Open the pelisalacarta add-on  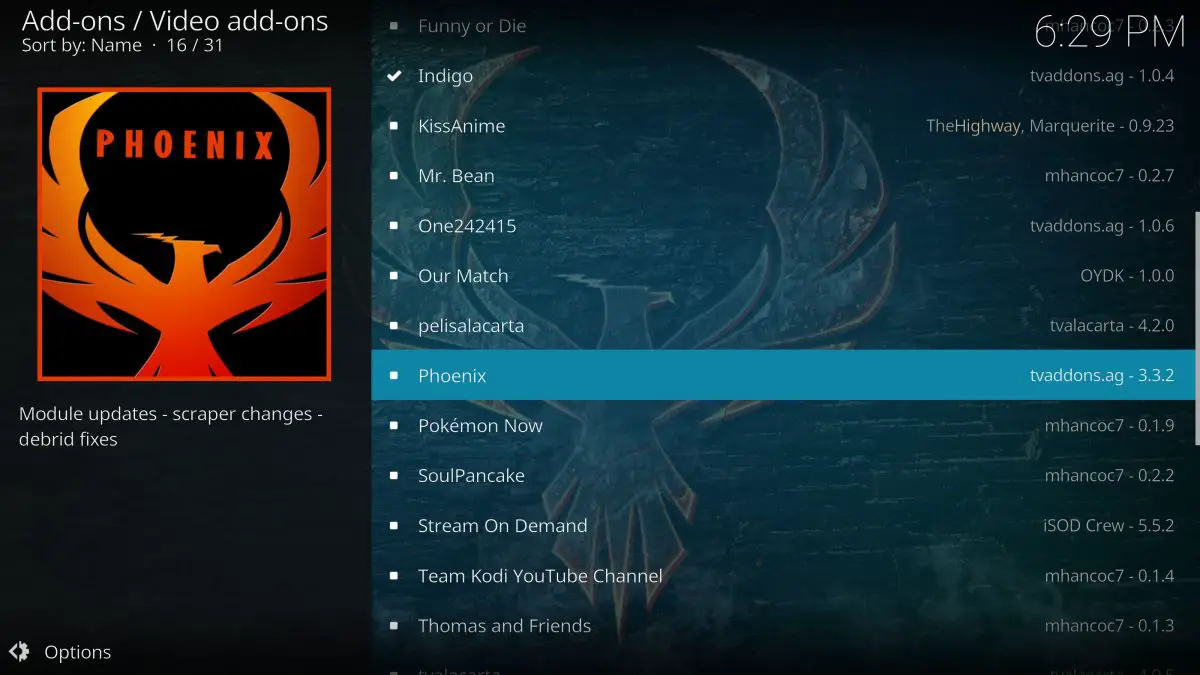pos(783,325)
